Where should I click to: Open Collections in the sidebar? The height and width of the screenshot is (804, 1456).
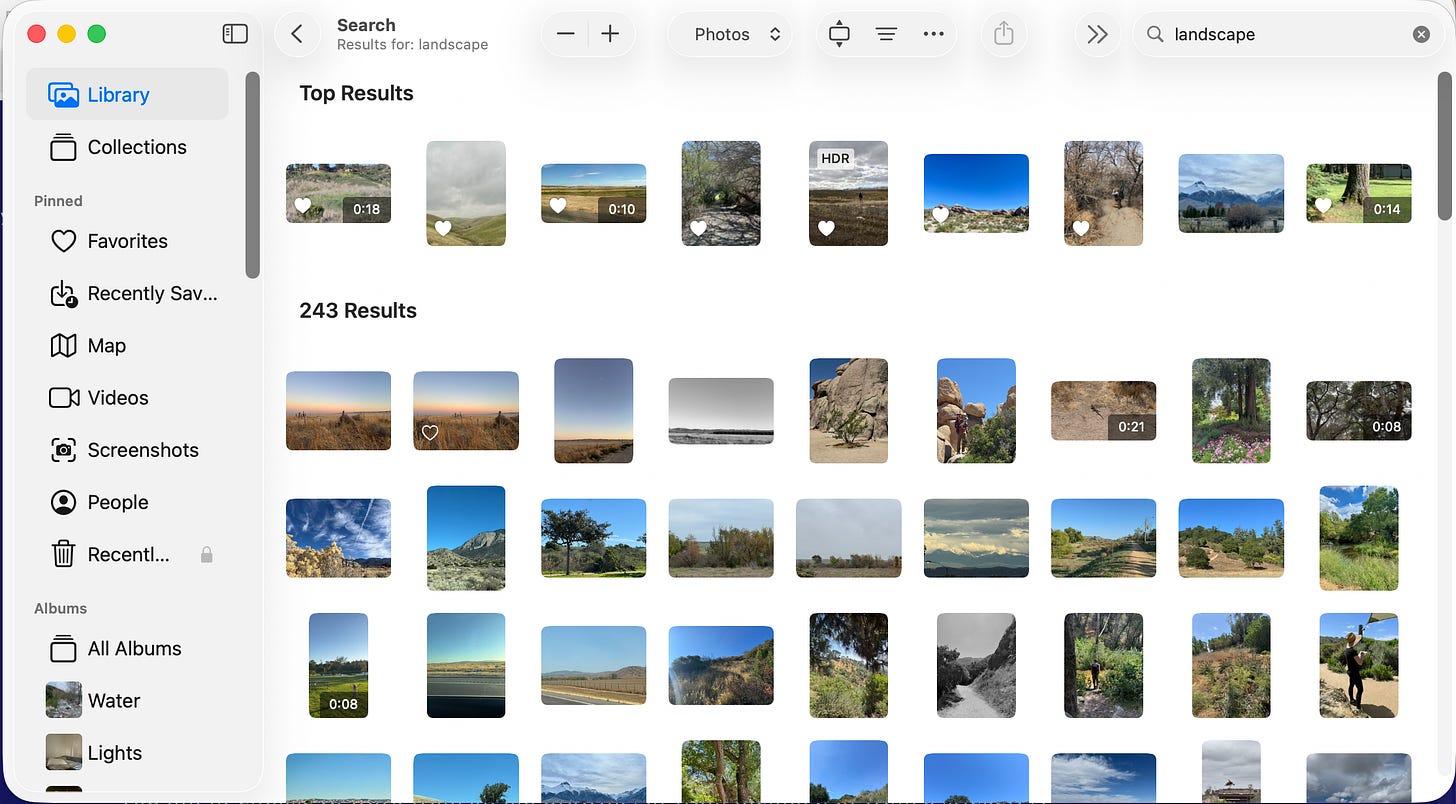127,147
